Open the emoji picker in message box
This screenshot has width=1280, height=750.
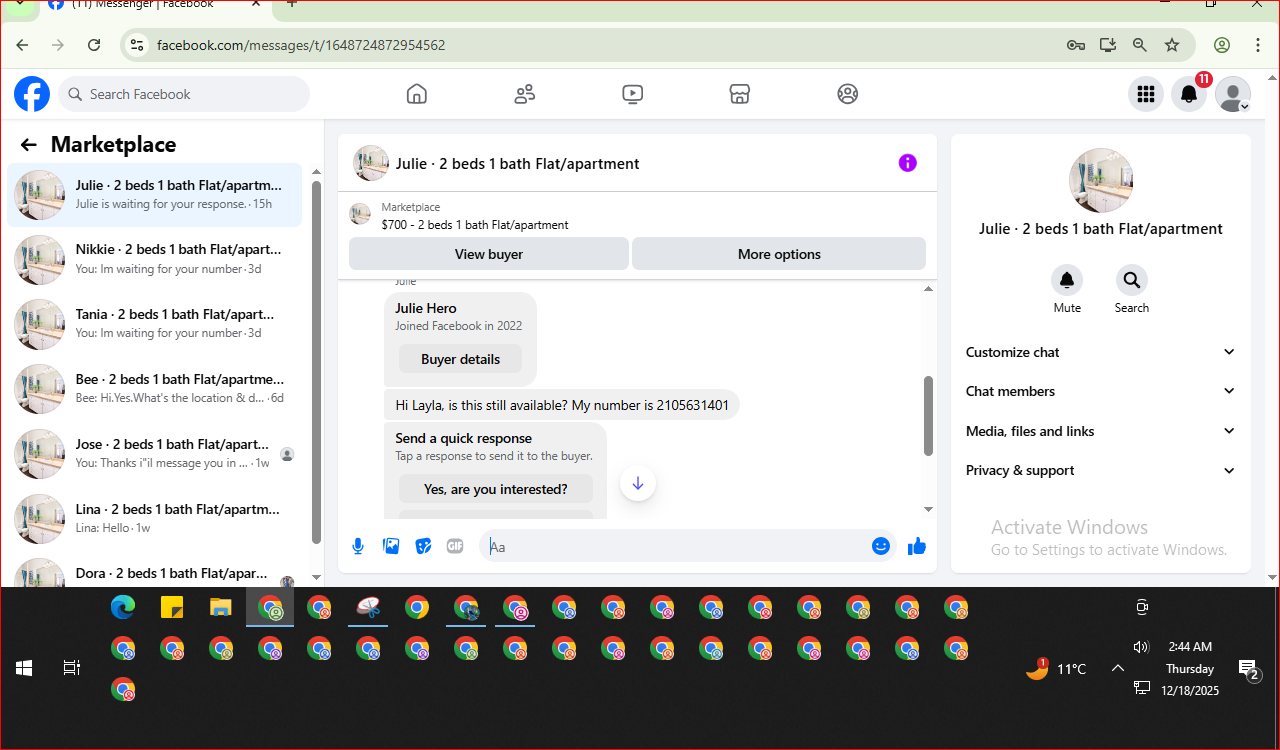[x=881, y=546]
